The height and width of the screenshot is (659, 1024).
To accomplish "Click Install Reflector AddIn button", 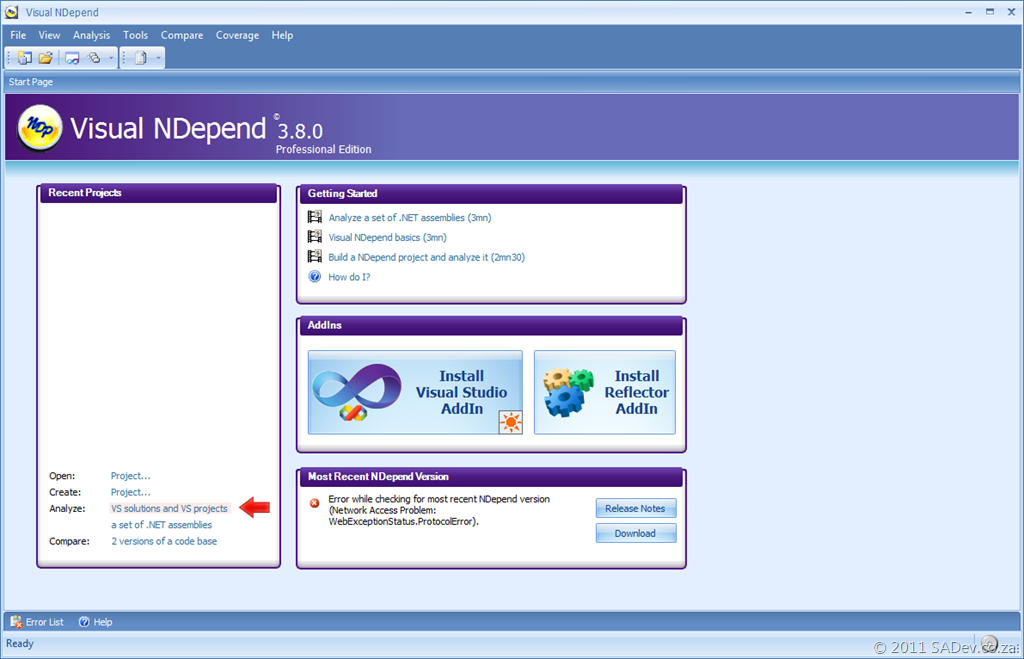I will [x=605, y=392].
